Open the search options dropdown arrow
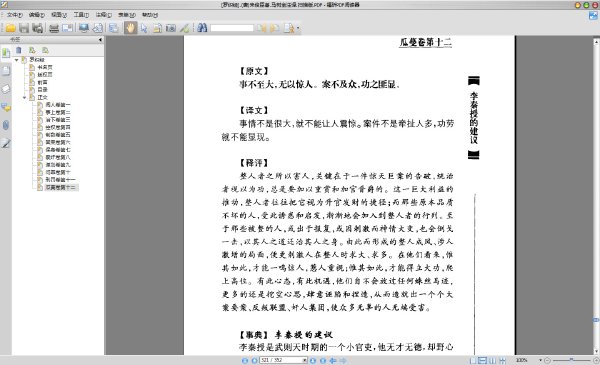This screenshot has width=600, height=365. [x=298, y=28]
